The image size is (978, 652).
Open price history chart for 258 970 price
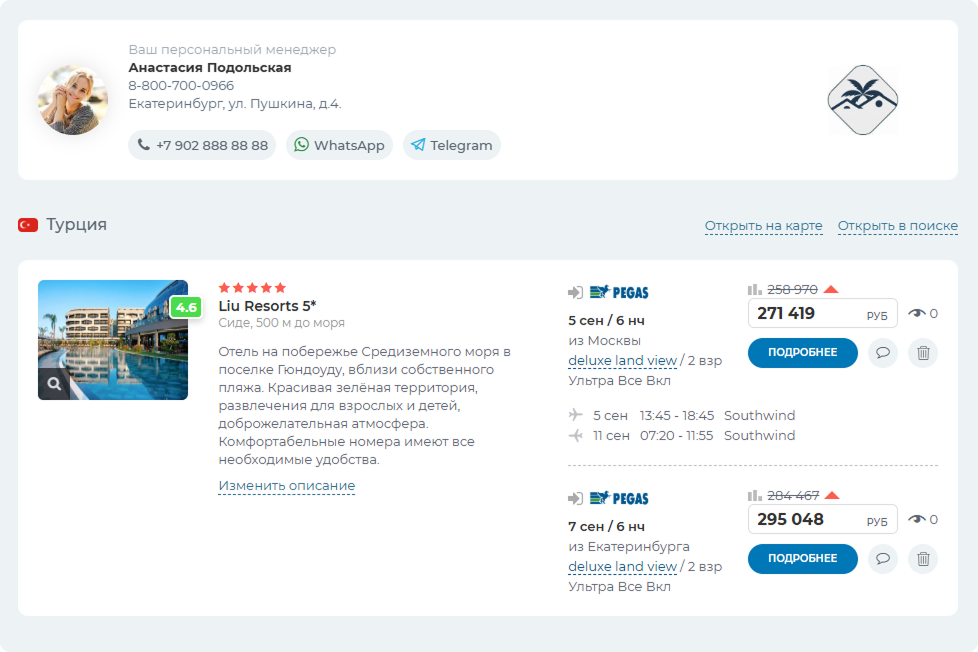(x=755, y=289)
